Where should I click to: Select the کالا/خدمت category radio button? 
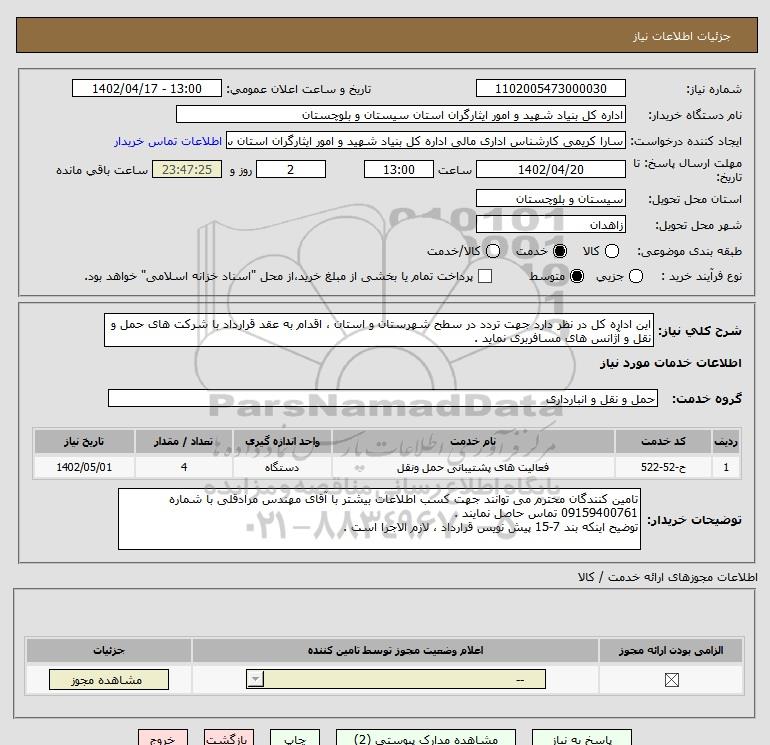pyautogui.click(x=493, y=251)
